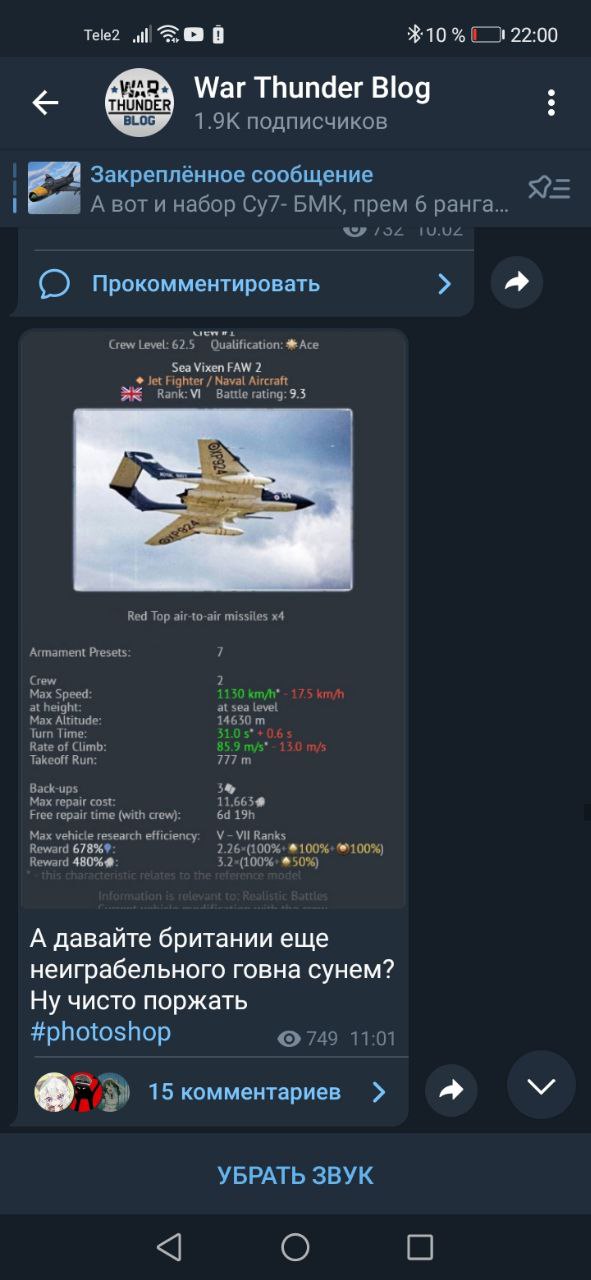Screen dimensions: 591x1280
Task: Open the pinned message about Су7-БМК
Action: tap(270, 189)
